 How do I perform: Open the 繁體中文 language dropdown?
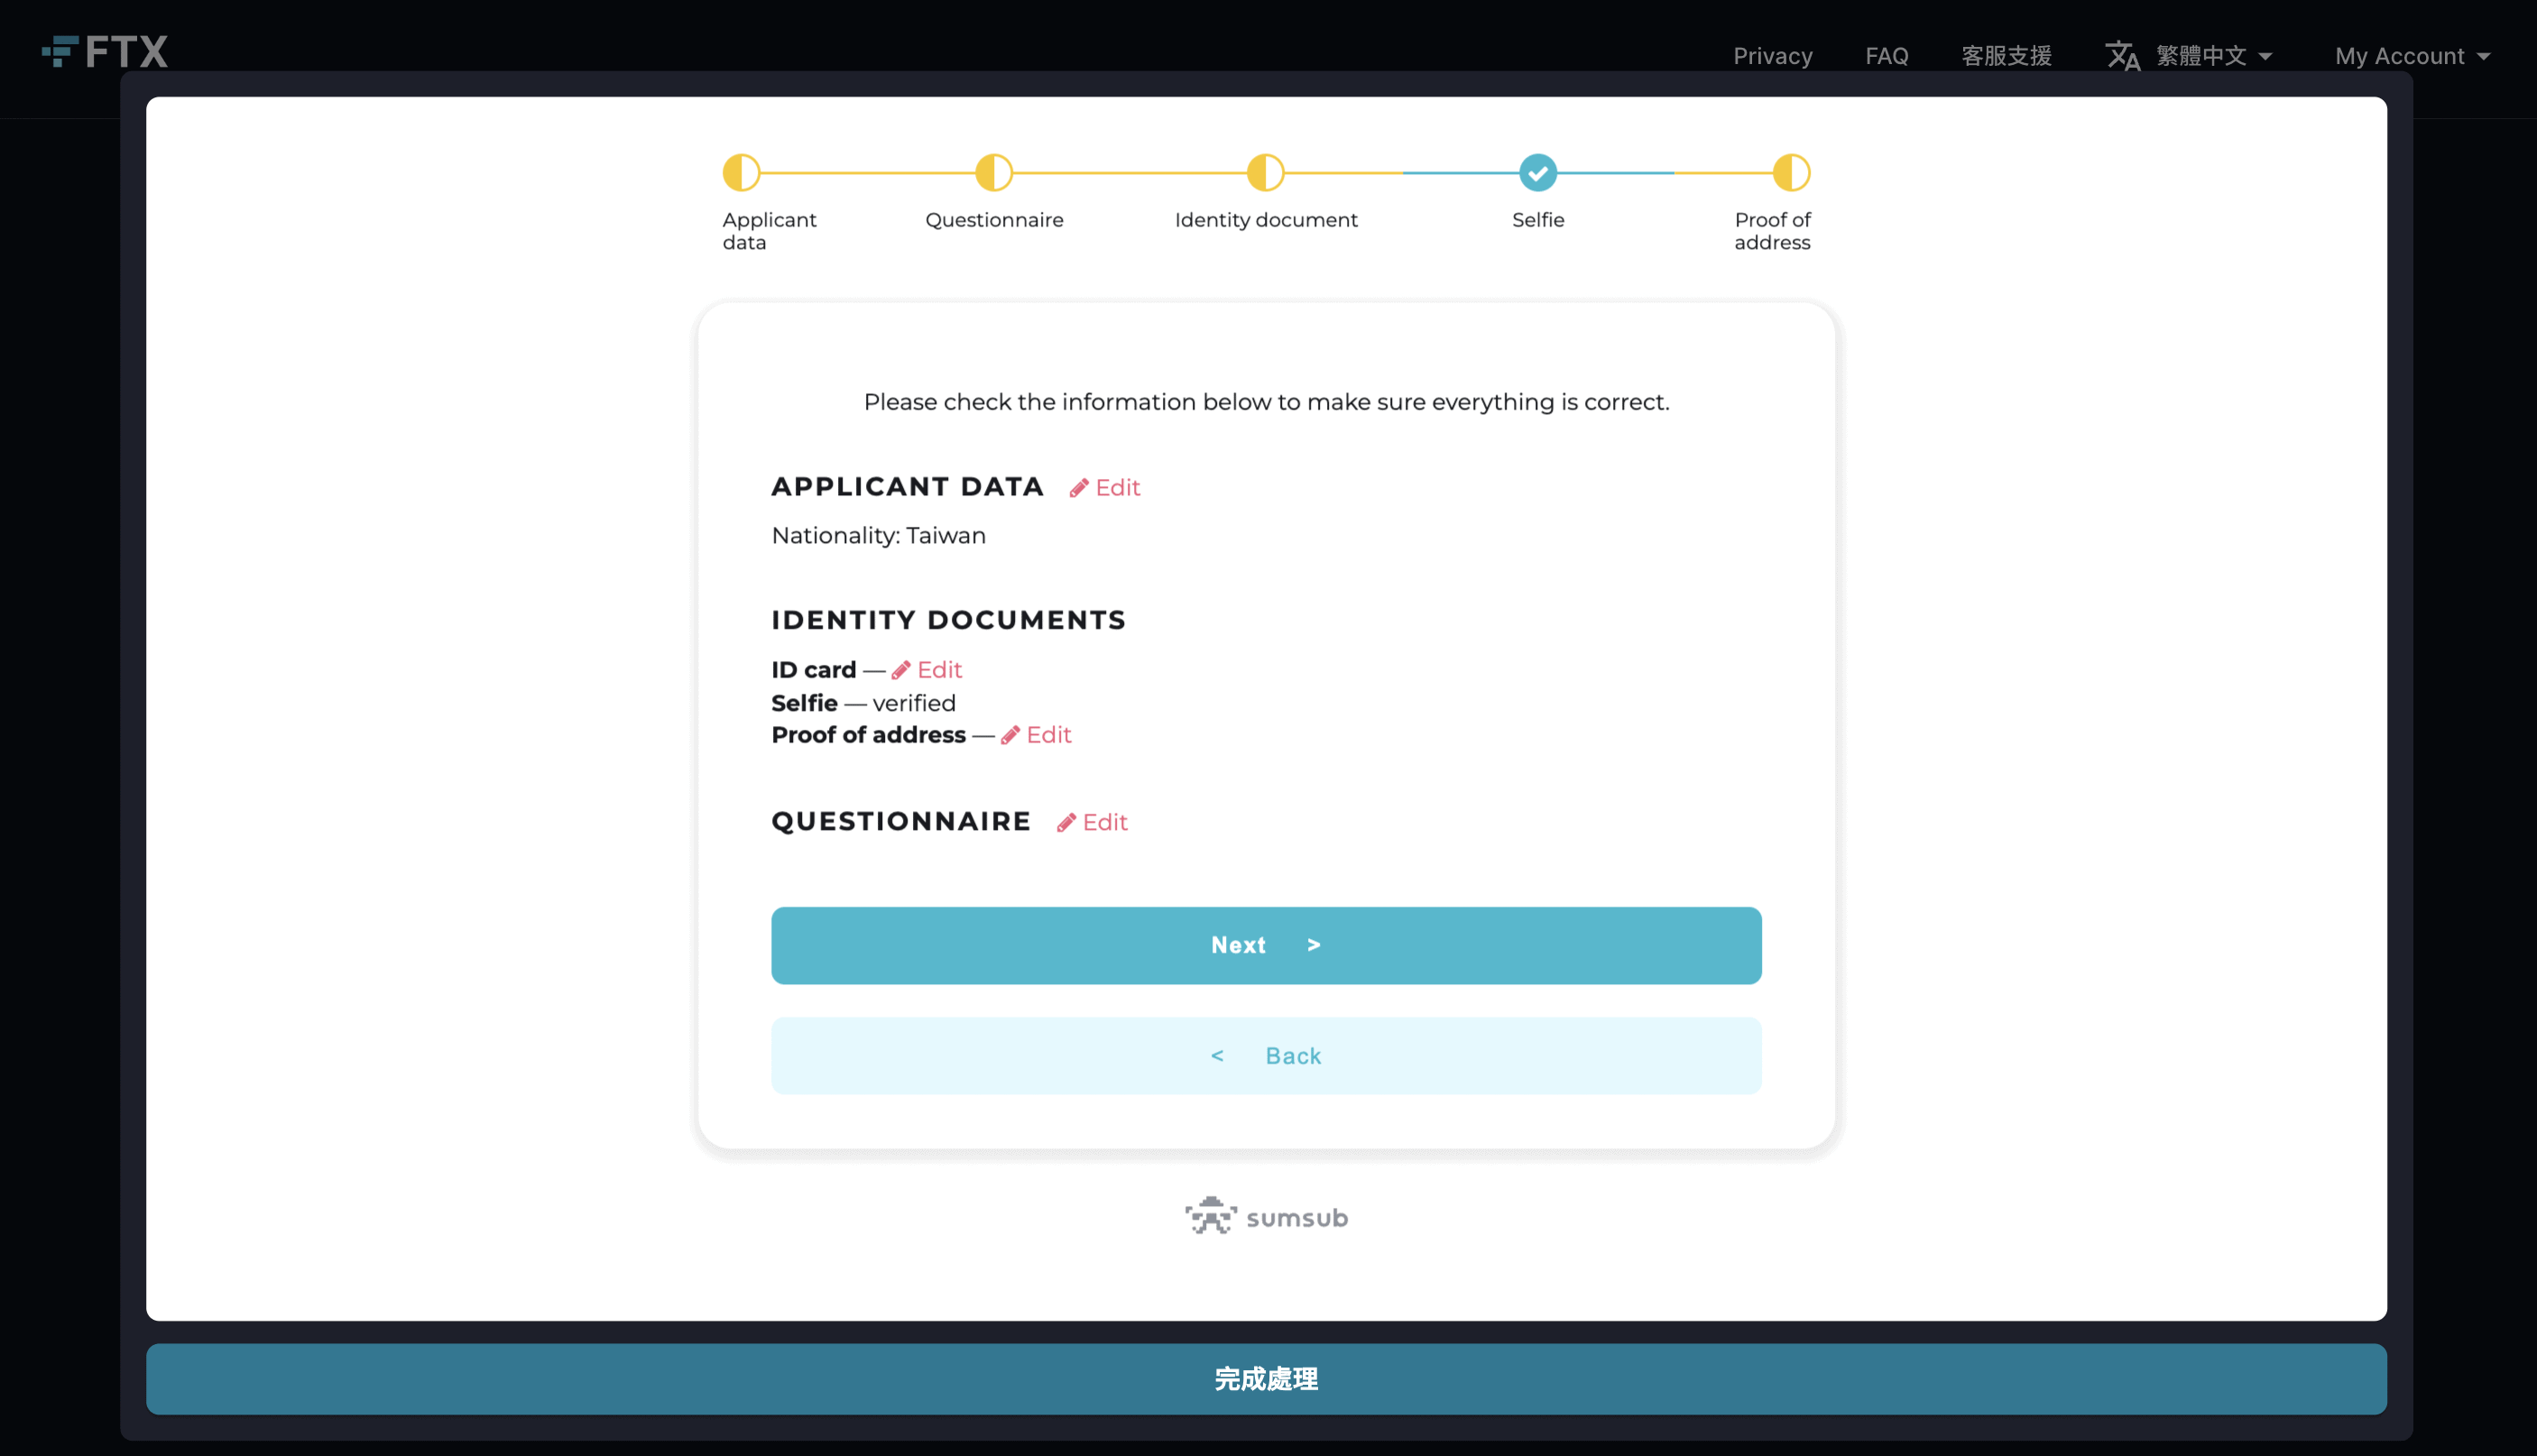pos(2214,56)
